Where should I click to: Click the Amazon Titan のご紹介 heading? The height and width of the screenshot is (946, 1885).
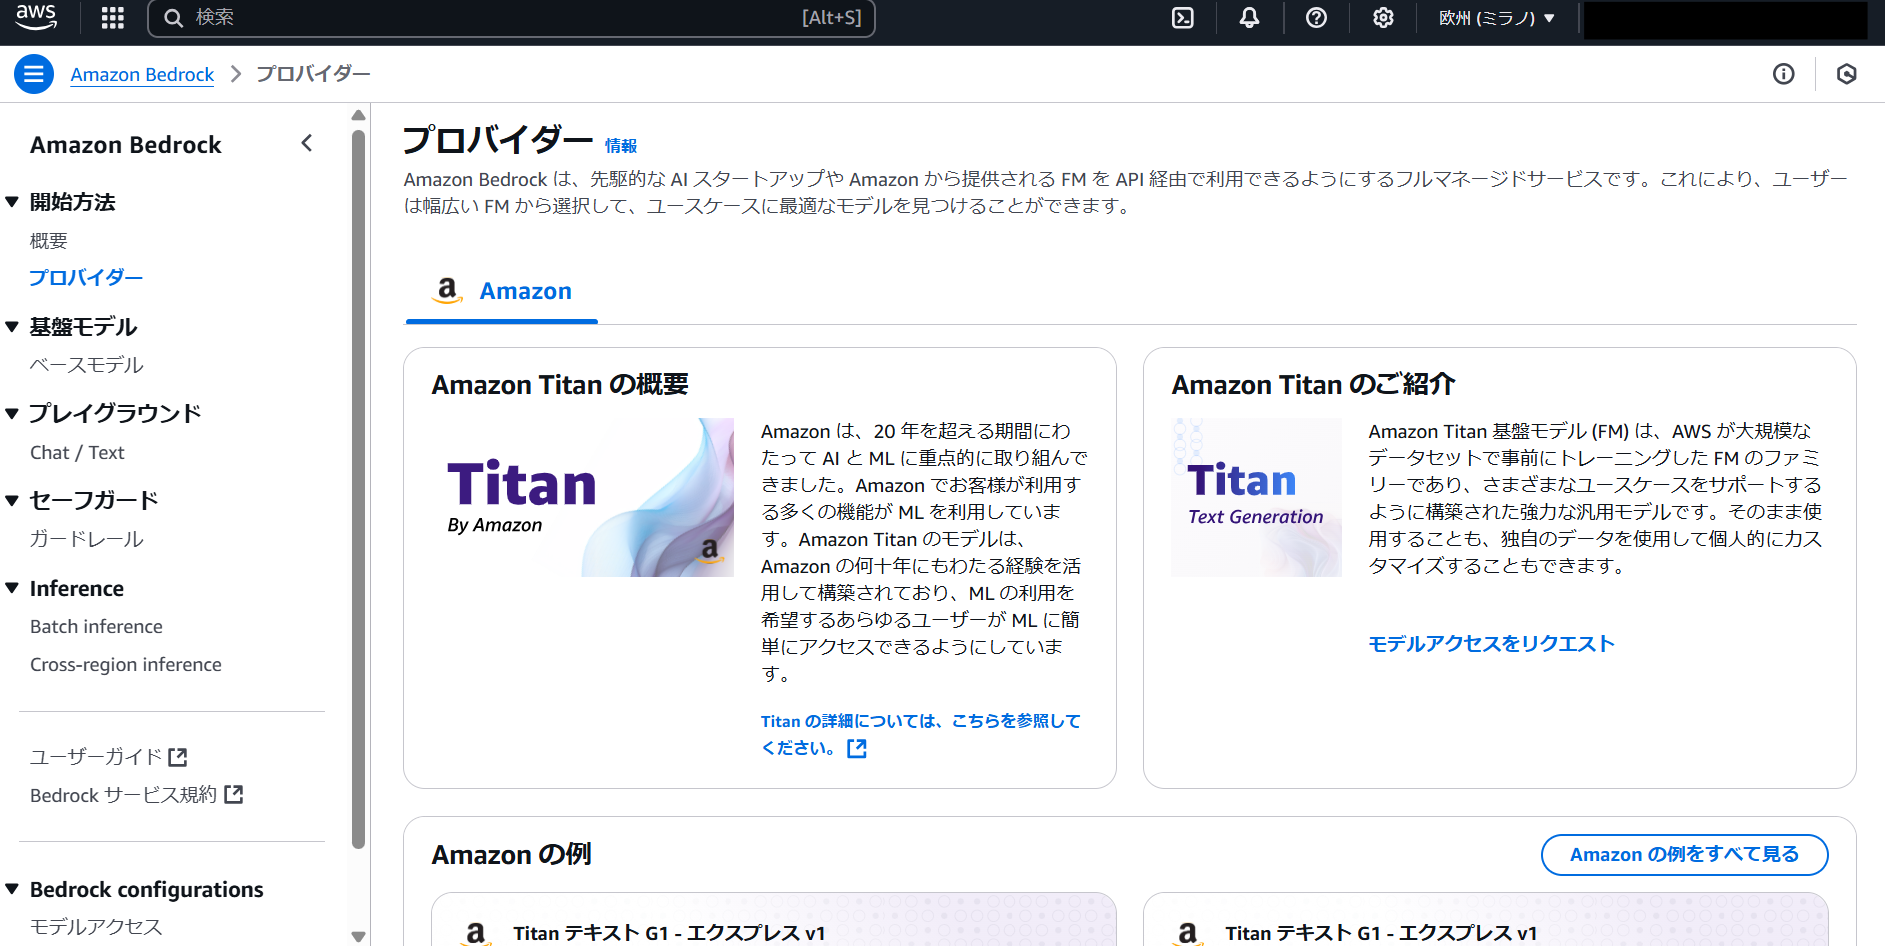tap(1313, 385)
